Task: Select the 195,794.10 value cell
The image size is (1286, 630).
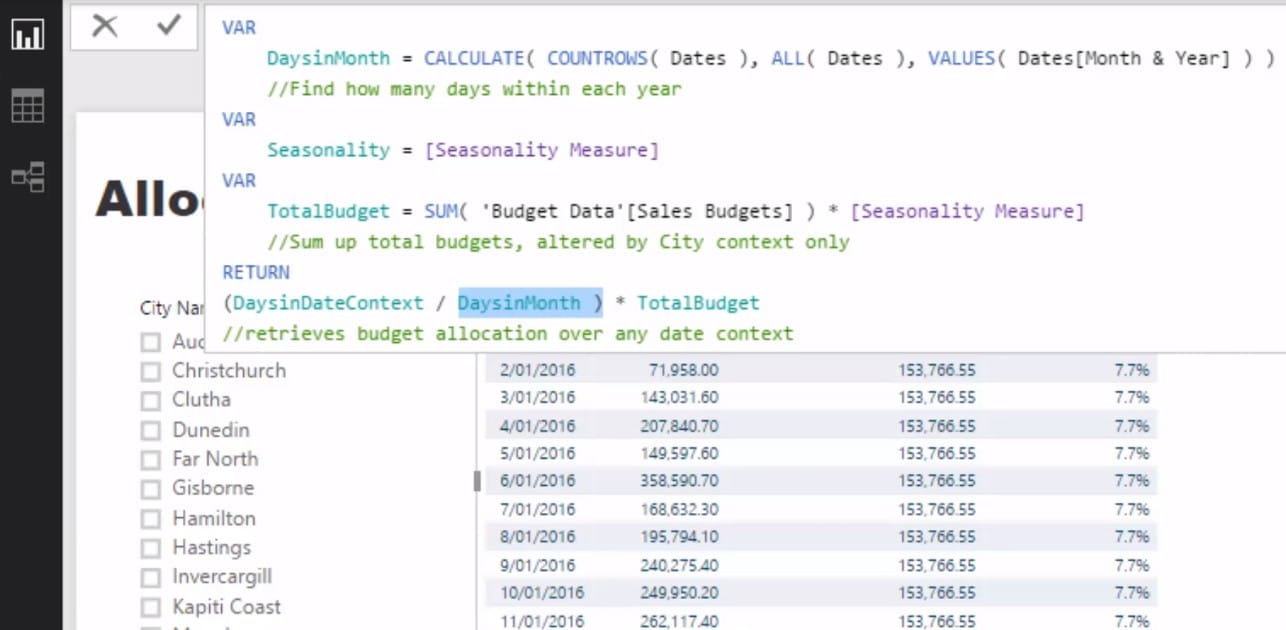Action: coord(679,537)
